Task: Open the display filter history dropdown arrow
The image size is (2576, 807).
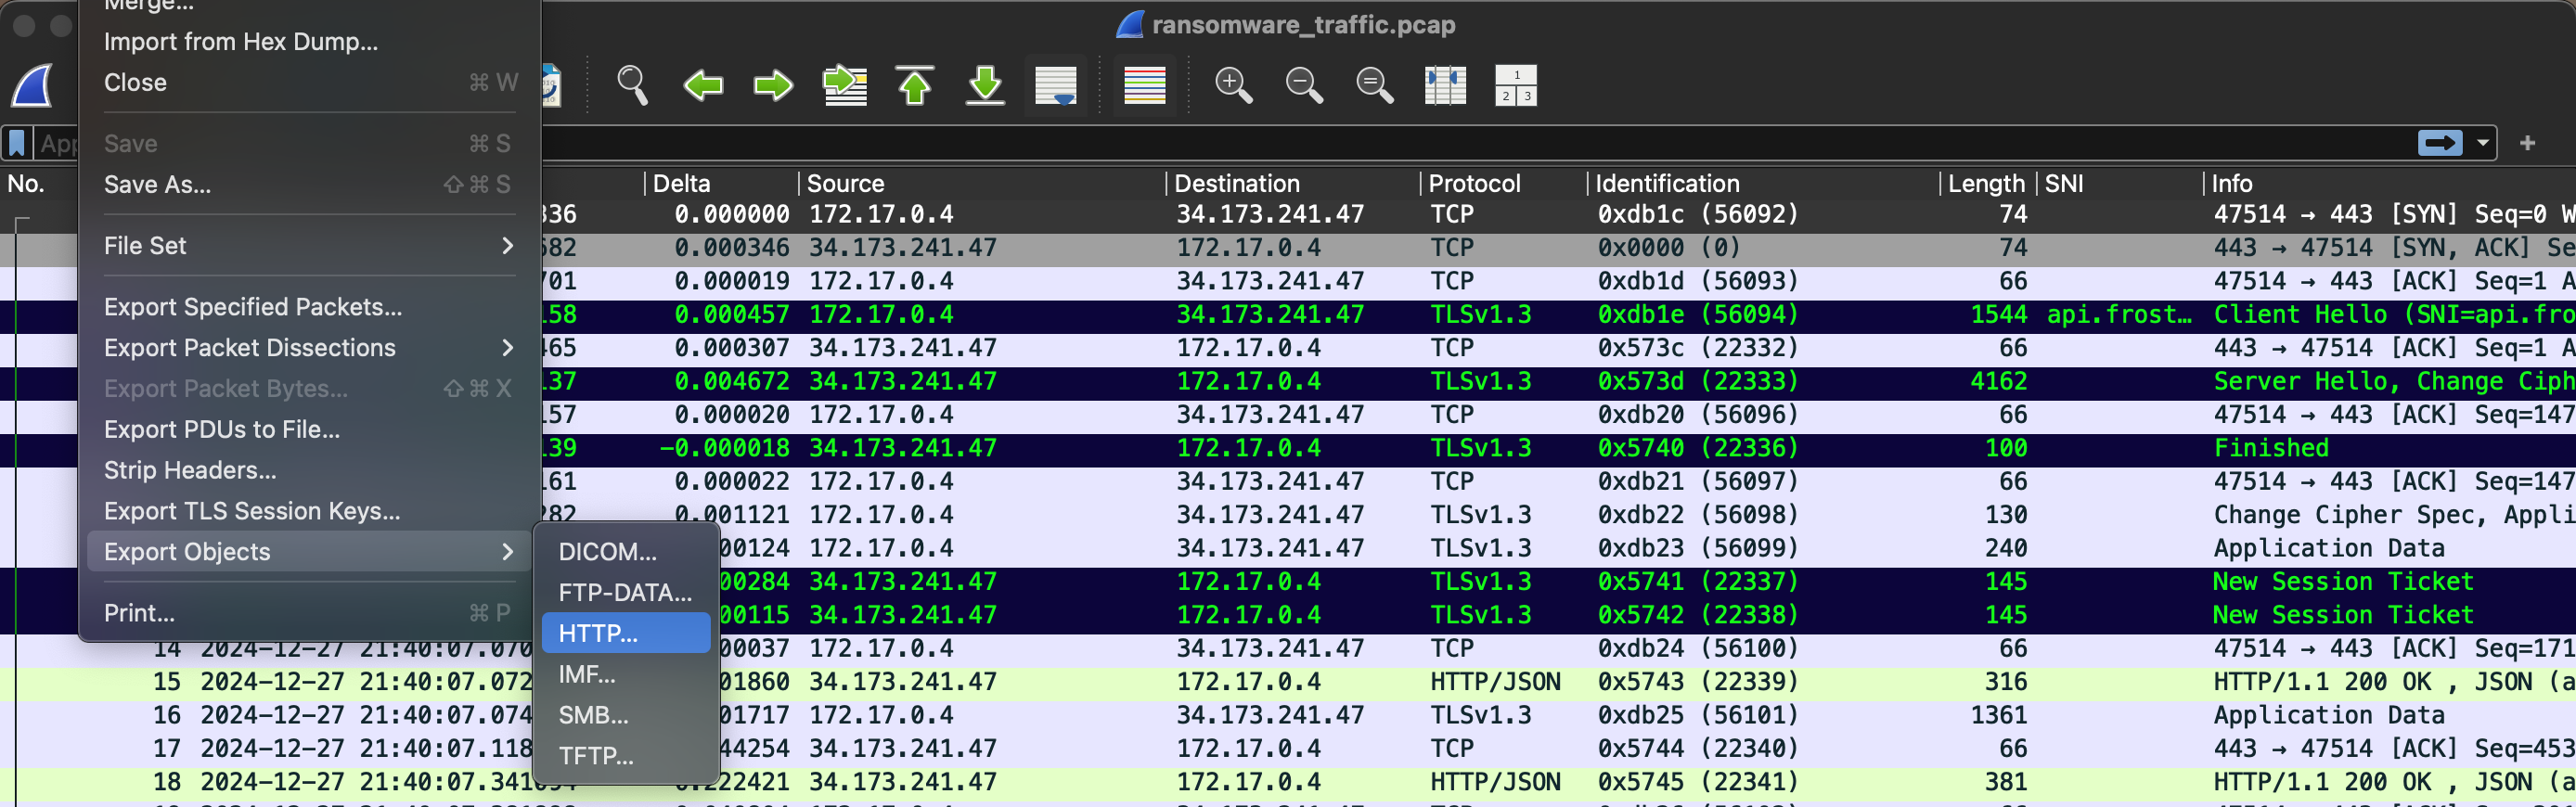Action: click(x=2483, y=143)
